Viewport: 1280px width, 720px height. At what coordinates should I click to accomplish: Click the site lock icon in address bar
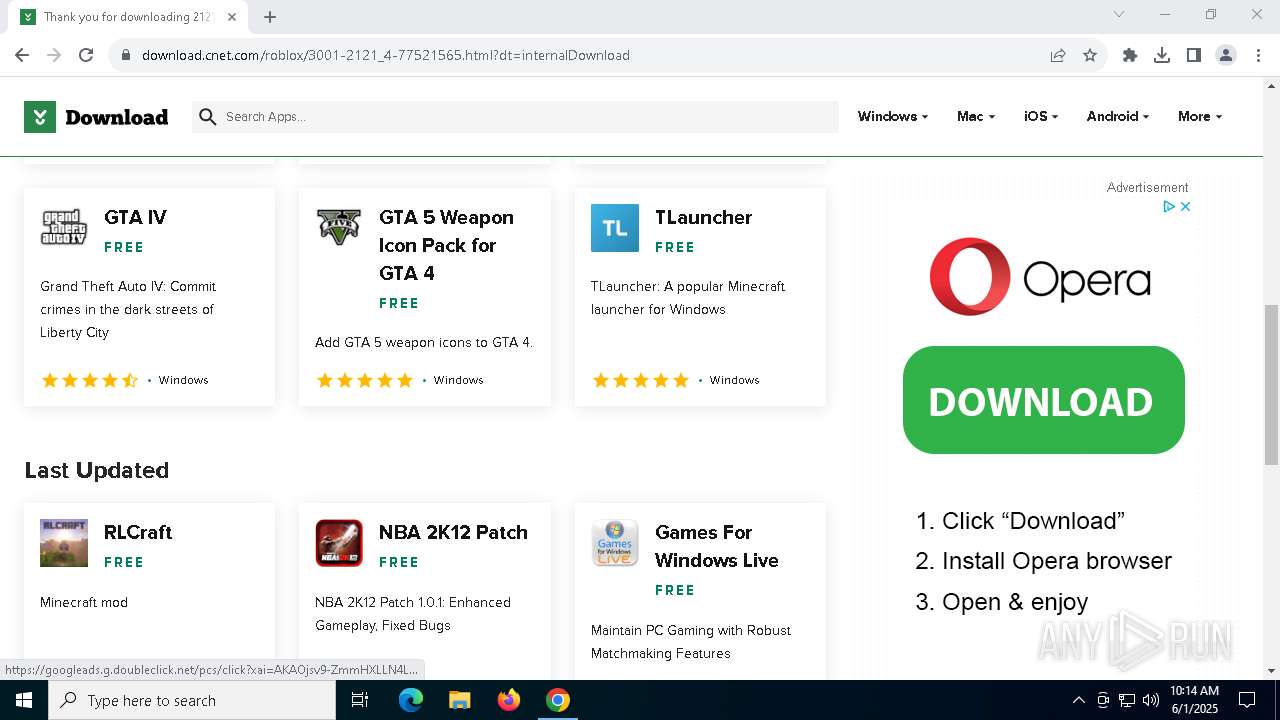click(x=126, y=55)
